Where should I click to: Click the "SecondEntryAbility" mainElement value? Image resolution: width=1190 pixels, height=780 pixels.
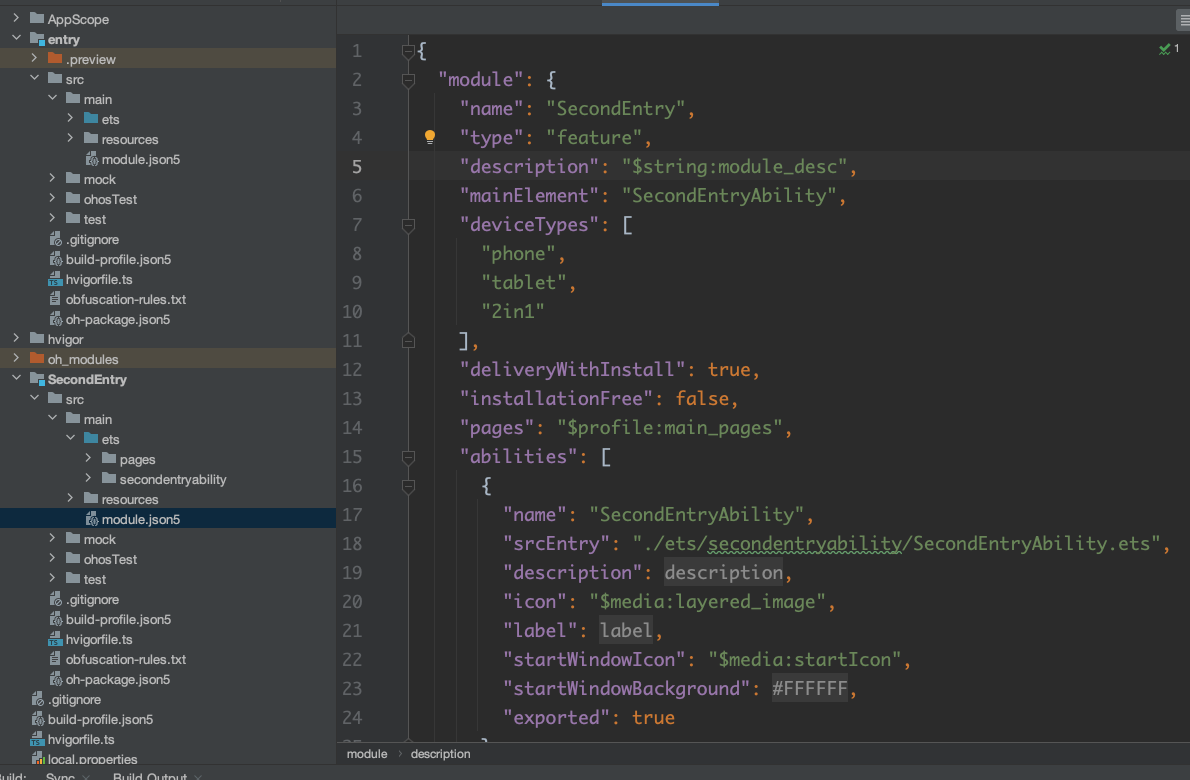[729, 196]
